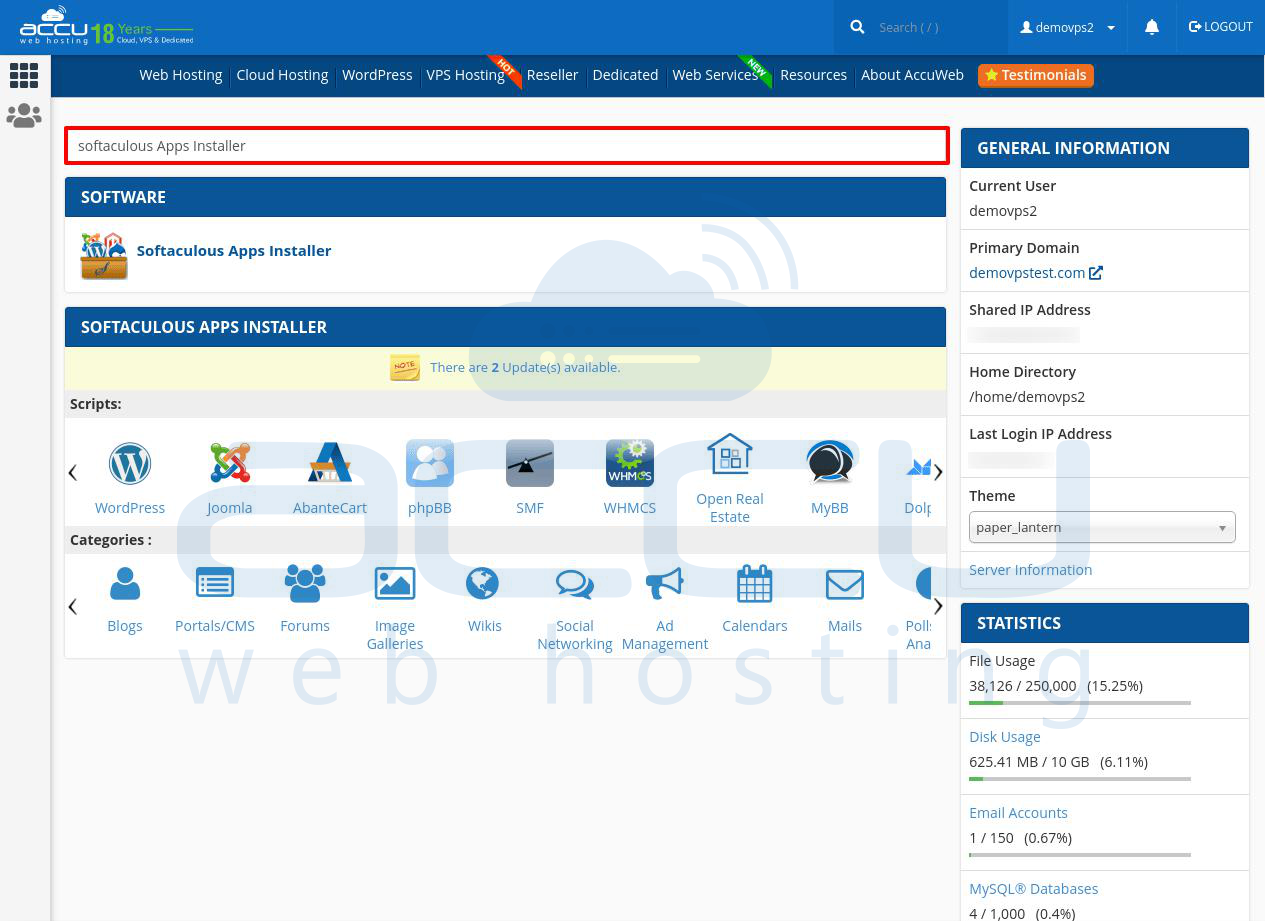Open the Calendars category icon
This screenshot has width=1265, height=921.
[755, 584]
